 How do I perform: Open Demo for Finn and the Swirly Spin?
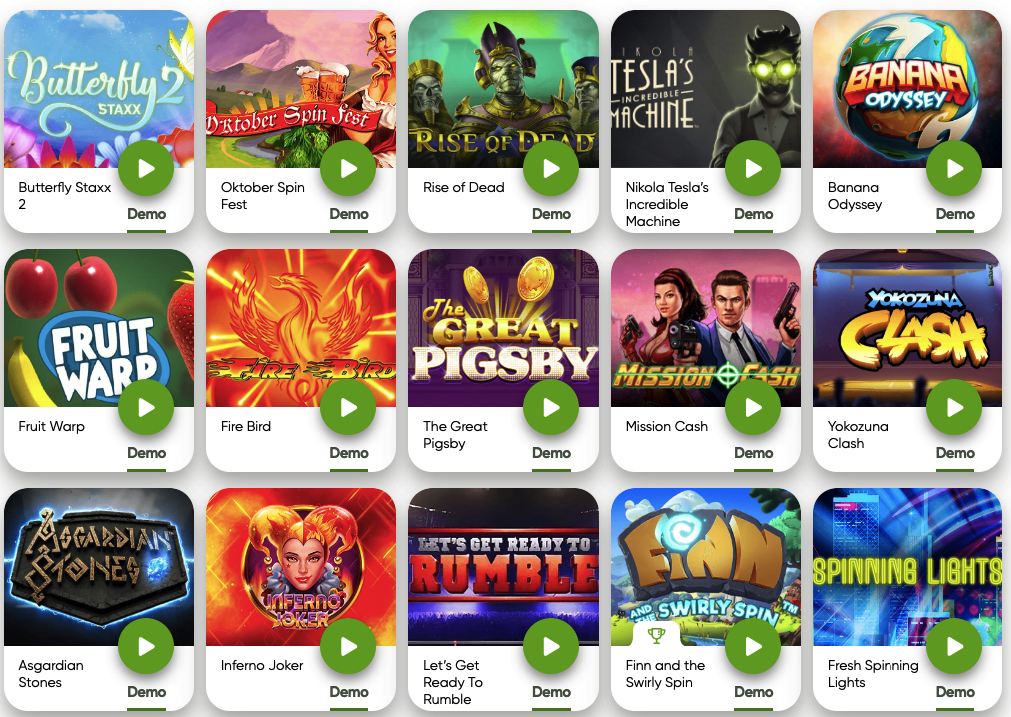tap(753, 692)
